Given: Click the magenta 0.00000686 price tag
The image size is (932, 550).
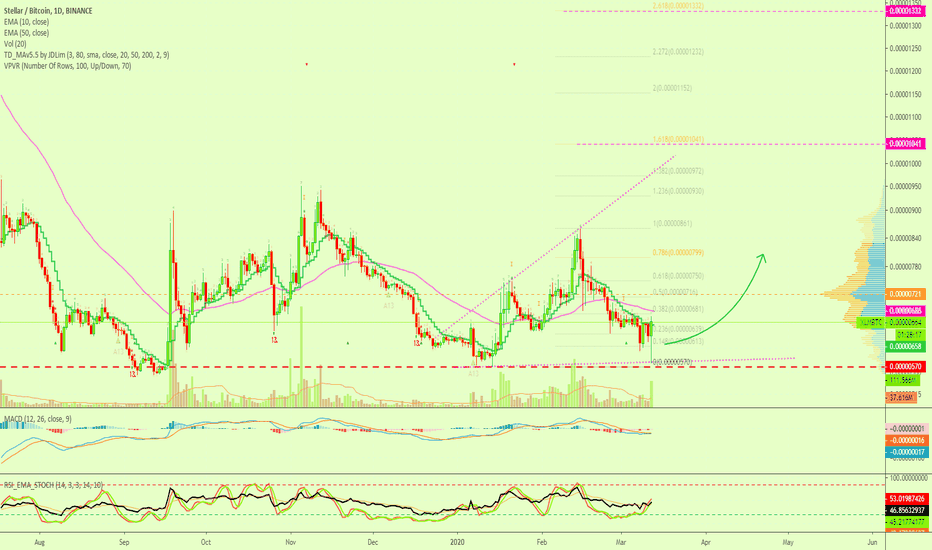Looking at the screenshot, I should (x=905, y=311).
